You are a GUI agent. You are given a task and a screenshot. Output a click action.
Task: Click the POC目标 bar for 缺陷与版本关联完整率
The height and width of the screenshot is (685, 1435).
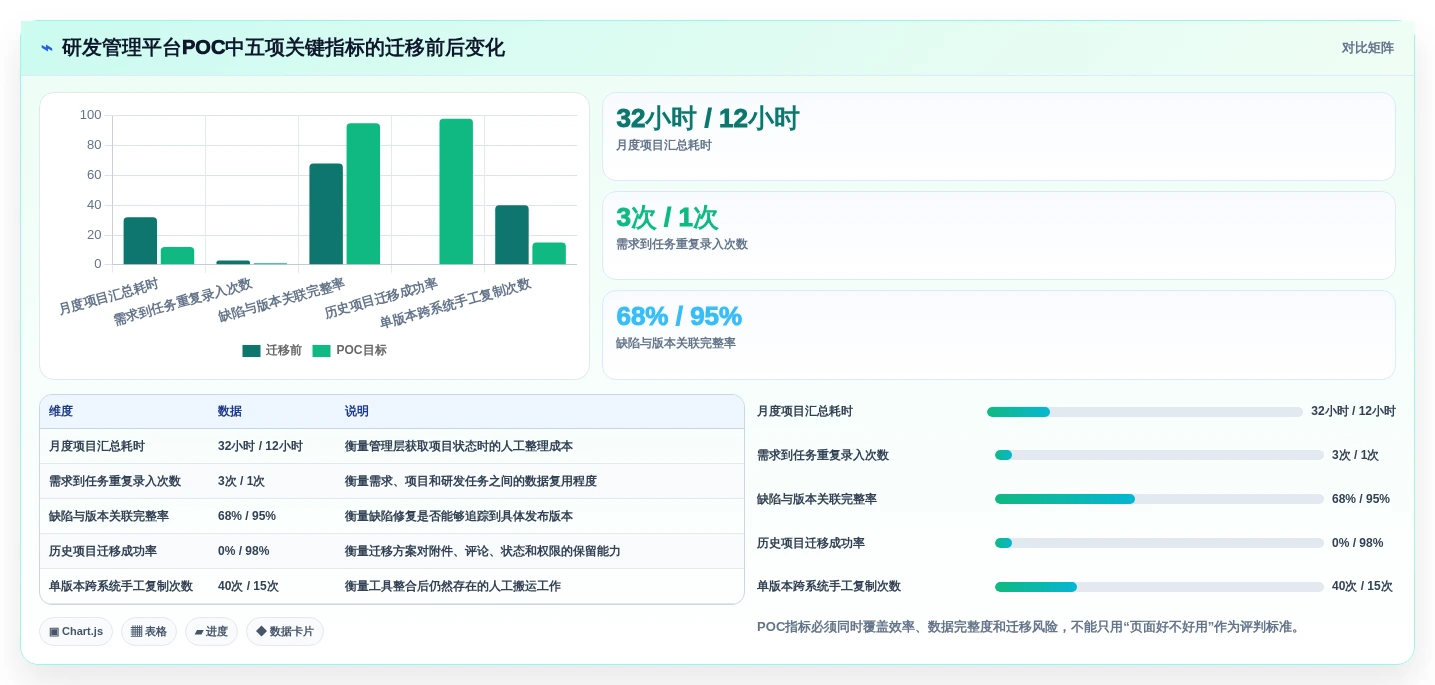(363, 194)
